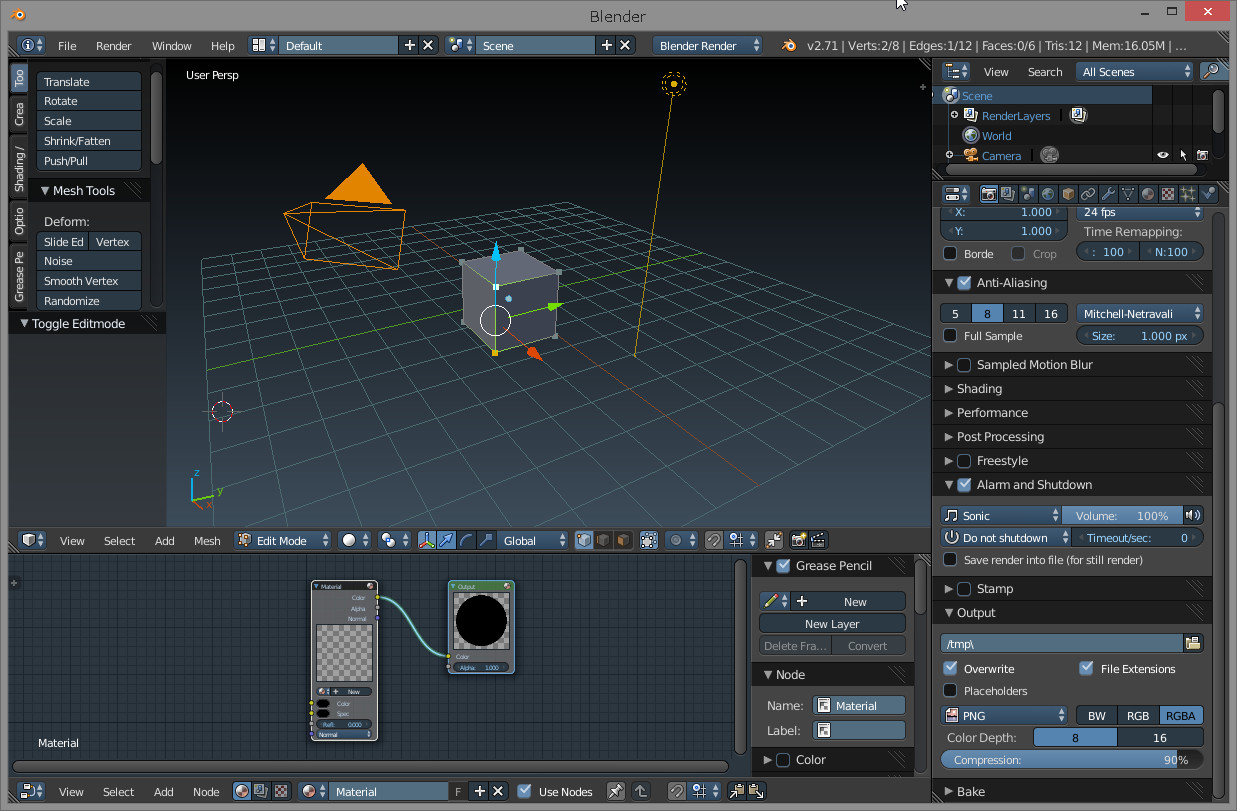Open the Node menu in node editor
The height and width of the screenshot is (811, 1237).
click(206, 791)
